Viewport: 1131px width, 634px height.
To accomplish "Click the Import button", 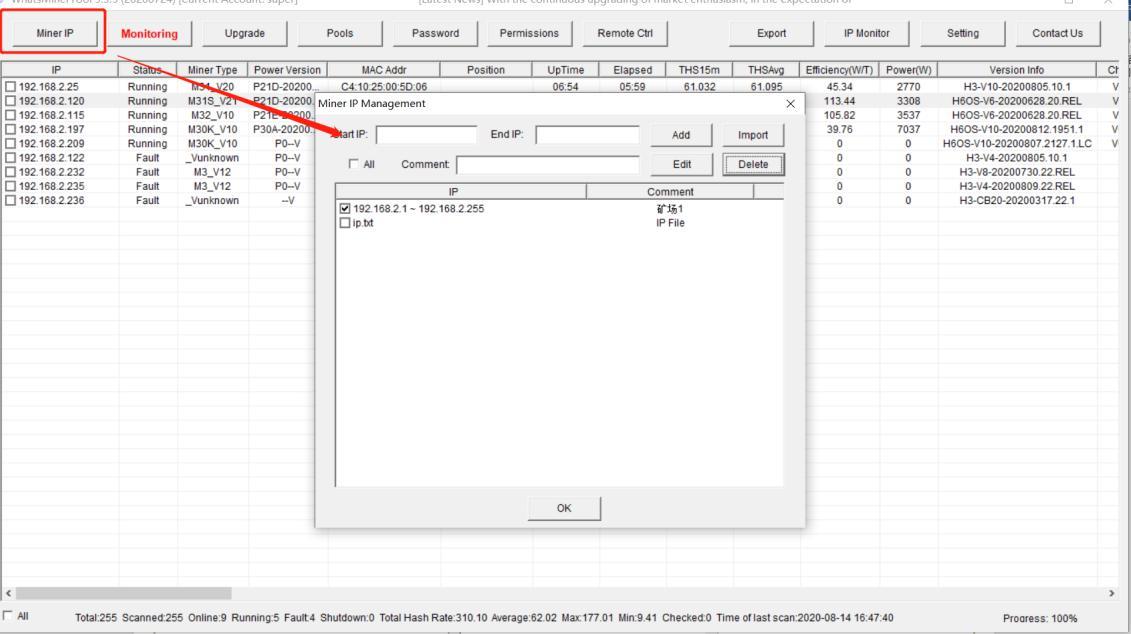I will 753,136.
